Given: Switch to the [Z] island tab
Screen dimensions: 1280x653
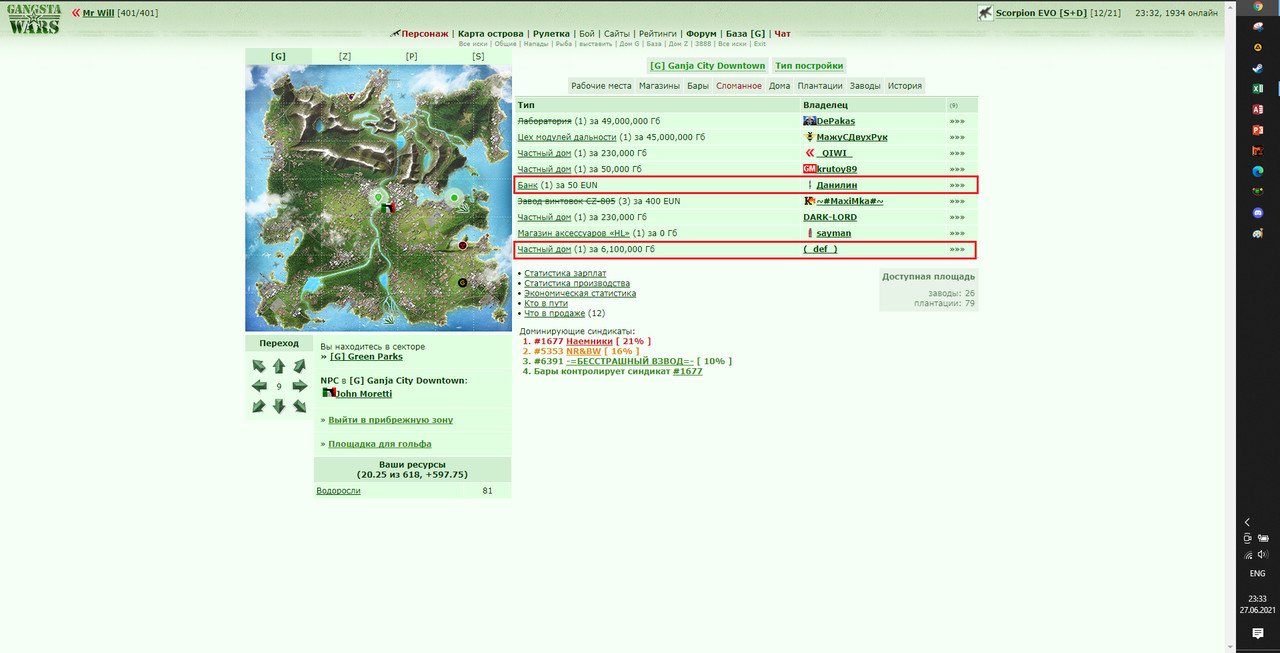Looking at the screenshot, I should pos(345,56).
